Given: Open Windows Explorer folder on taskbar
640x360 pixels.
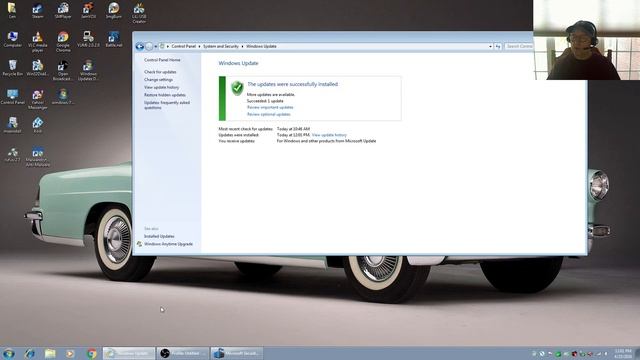Looking at the screenshot, I should pyautogui.click(x=50, y=353).
